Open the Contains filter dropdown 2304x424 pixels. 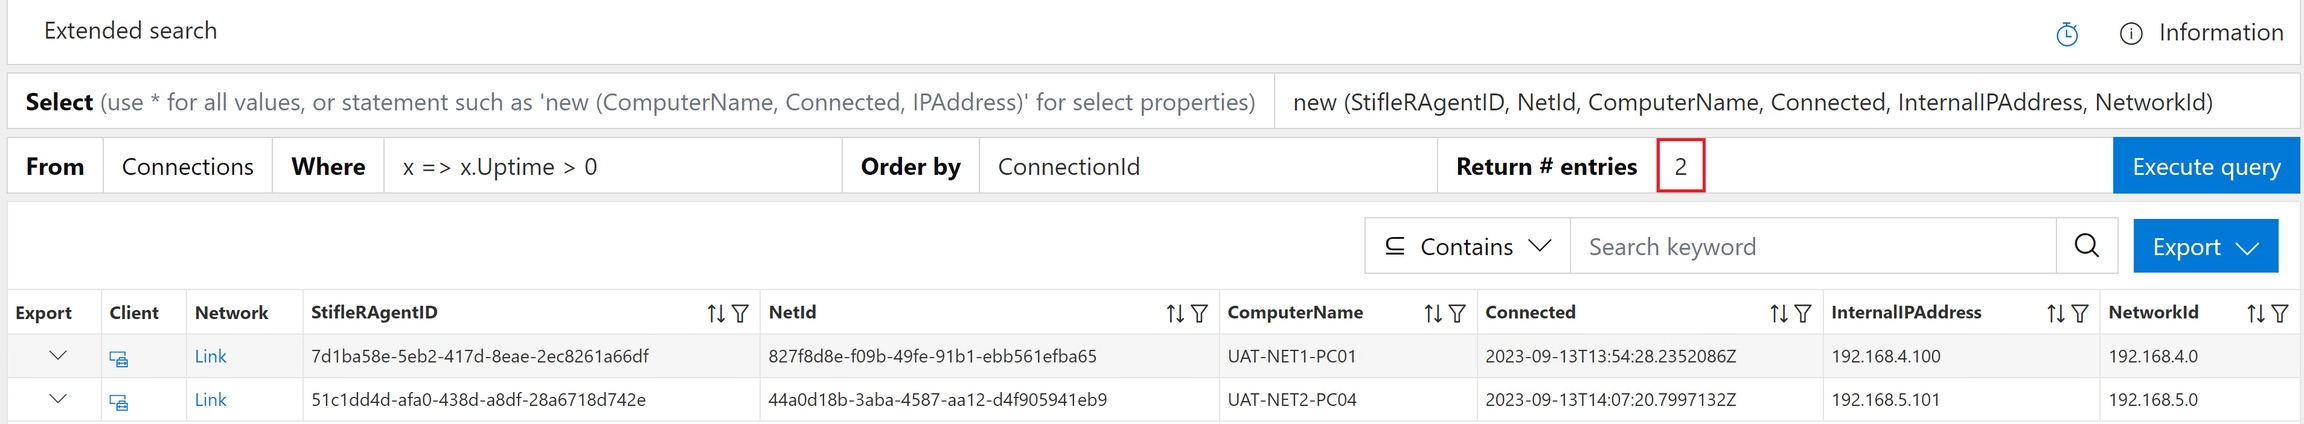click(x=1467, y=246)
